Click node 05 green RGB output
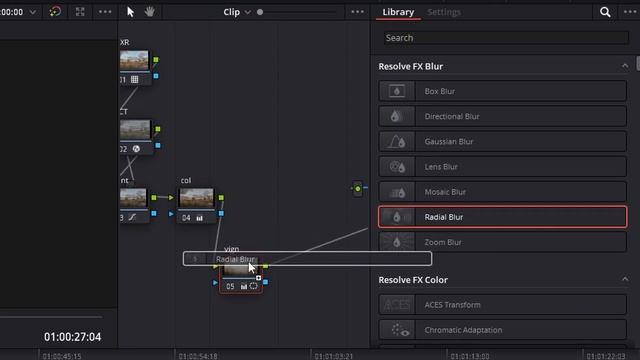This screenshot has width=640, height=360. coord(266,266)
